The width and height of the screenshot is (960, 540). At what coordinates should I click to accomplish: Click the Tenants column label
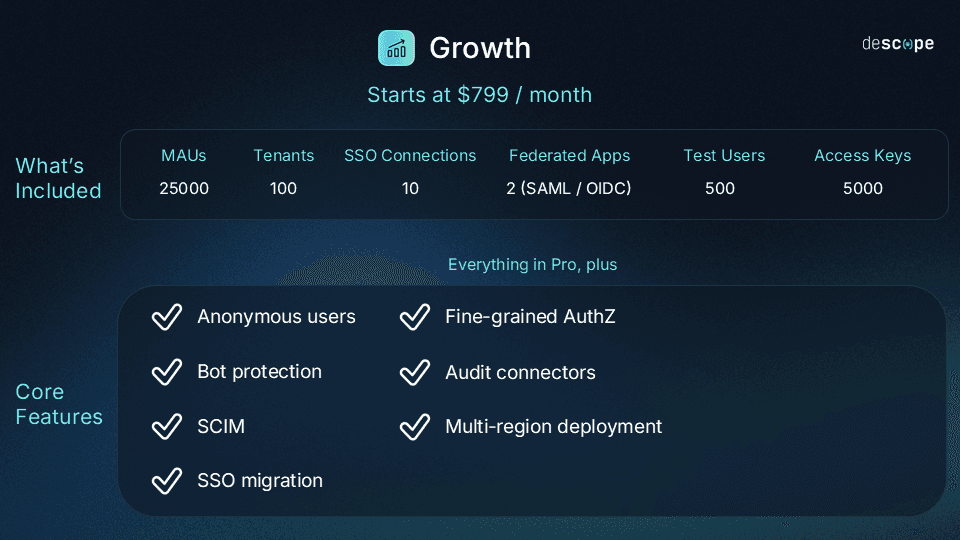[x=283, y=156]
